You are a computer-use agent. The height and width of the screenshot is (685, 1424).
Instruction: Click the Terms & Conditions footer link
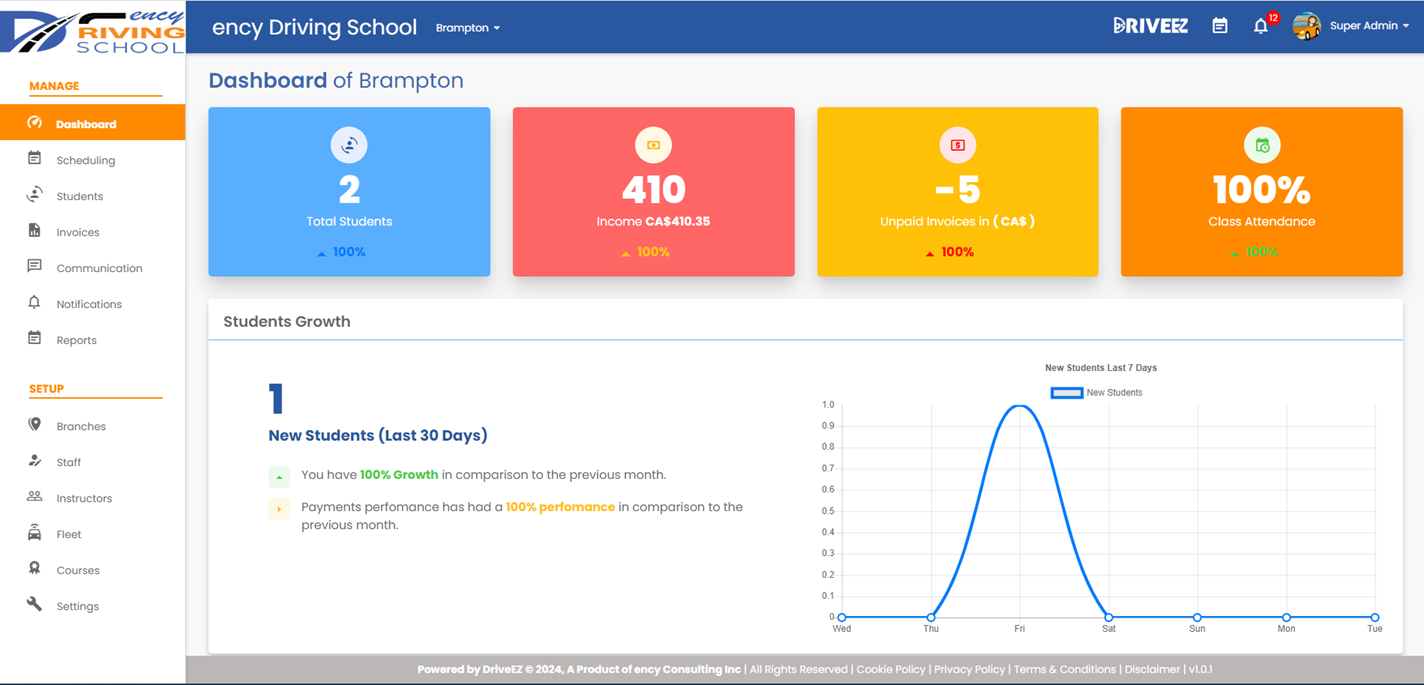[1063, 669]
